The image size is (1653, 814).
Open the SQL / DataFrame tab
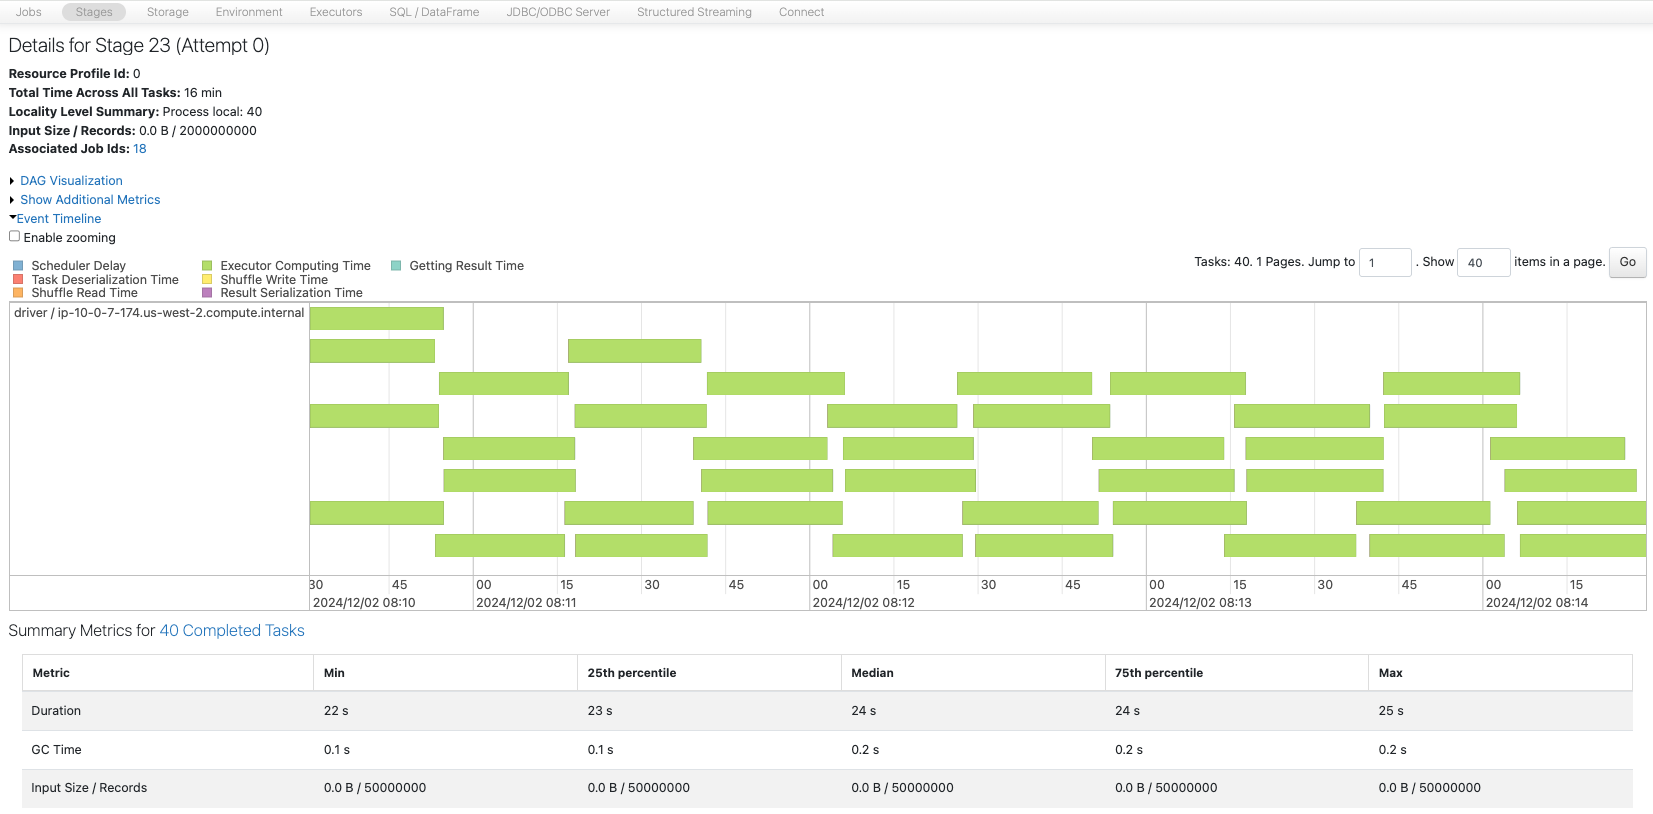pyautogui.click(x=434, y=12)
